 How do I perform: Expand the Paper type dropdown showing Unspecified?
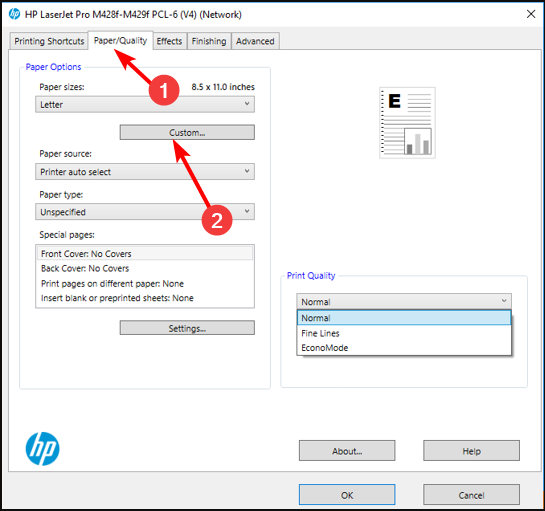point(145,212)
